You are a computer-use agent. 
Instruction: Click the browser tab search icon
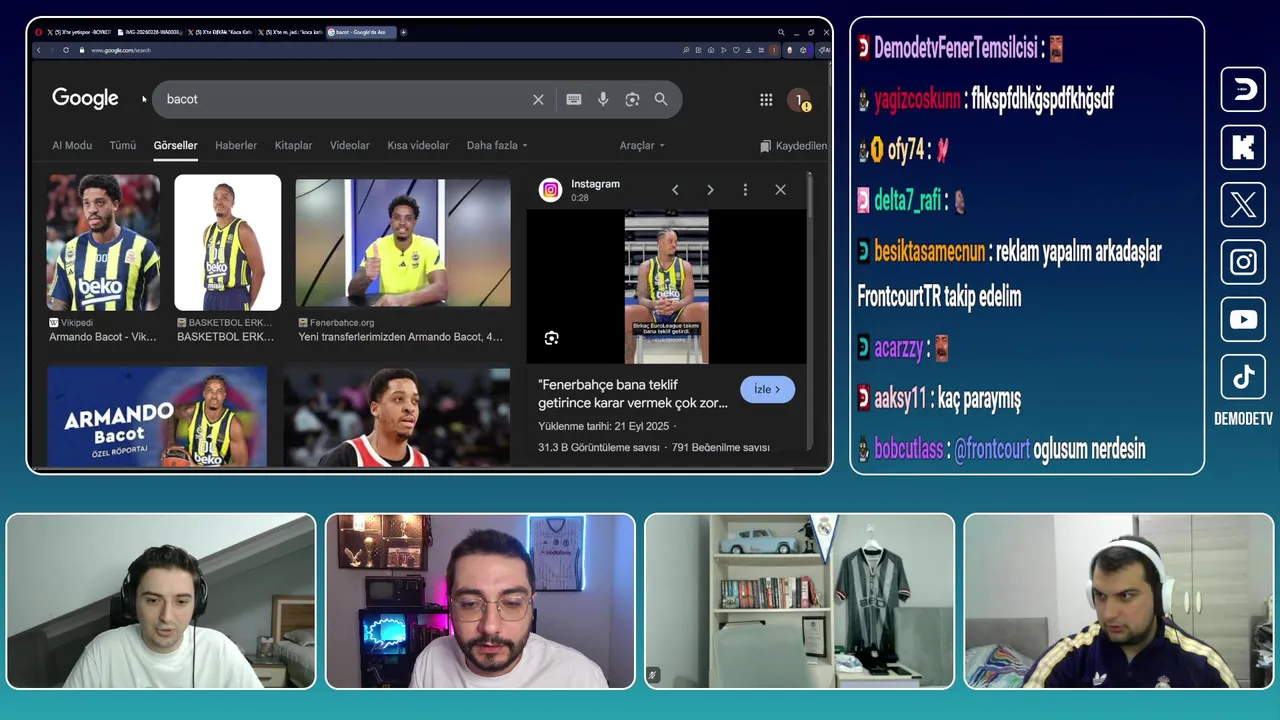(782, 32)
